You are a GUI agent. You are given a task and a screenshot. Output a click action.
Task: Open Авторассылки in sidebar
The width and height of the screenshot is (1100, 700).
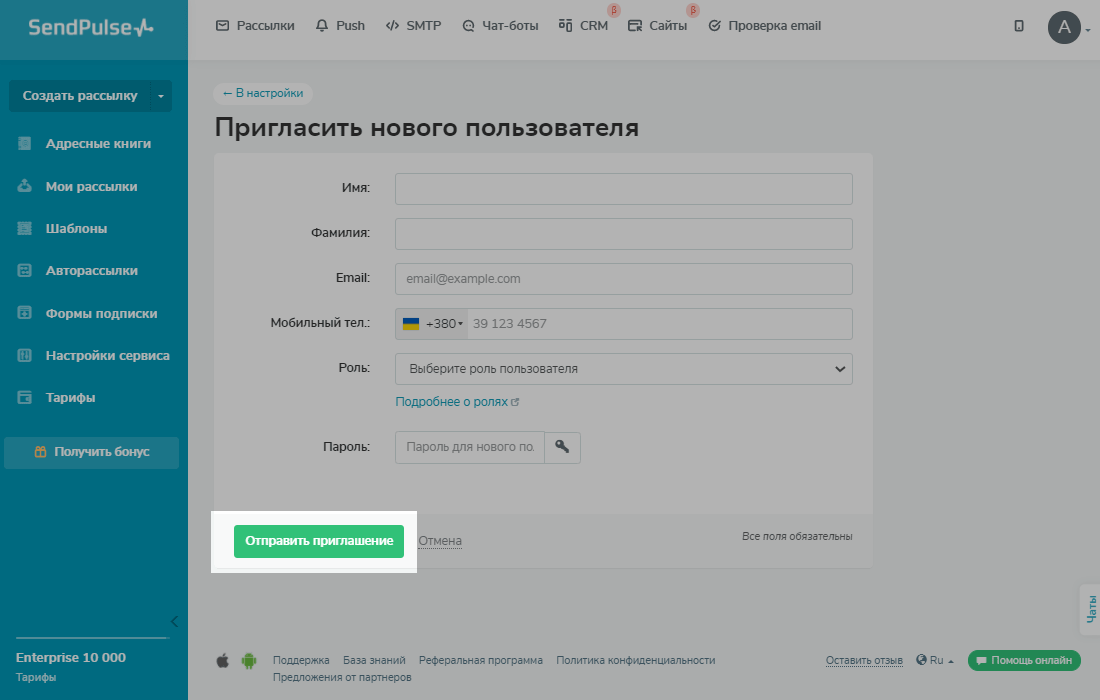click(92, 271)
